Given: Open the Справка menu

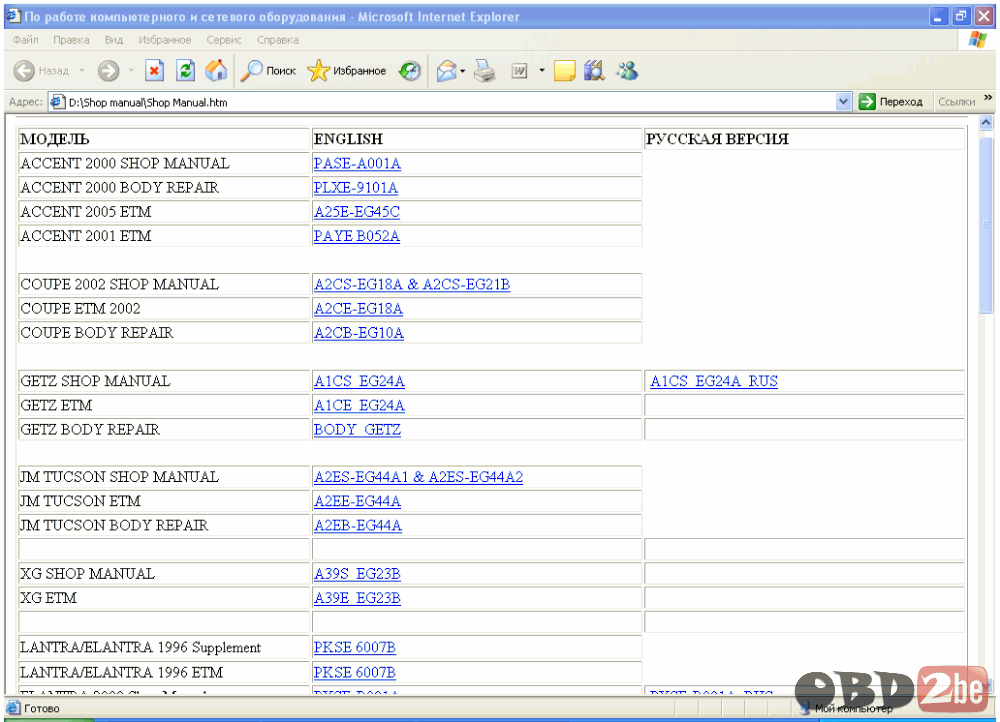Looking at the screenshot, I should [278, 40].
